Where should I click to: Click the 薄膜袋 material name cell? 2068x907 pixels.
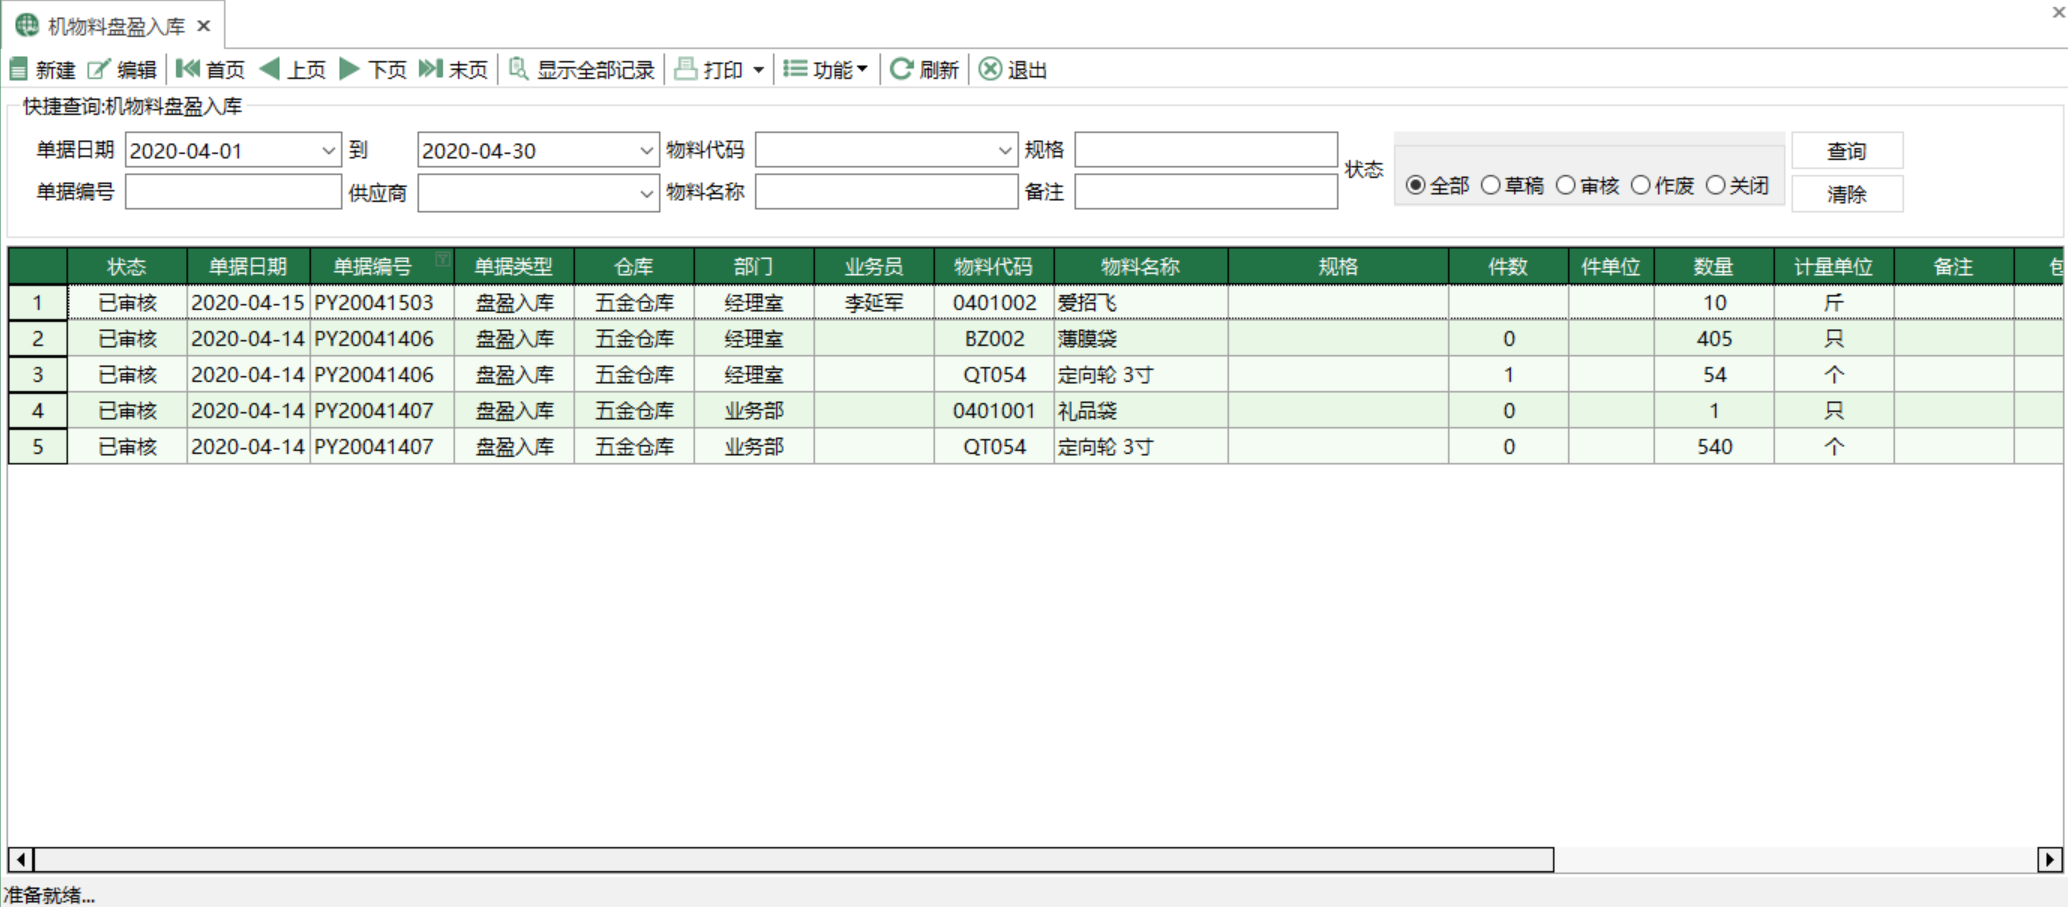point(1141,339)
